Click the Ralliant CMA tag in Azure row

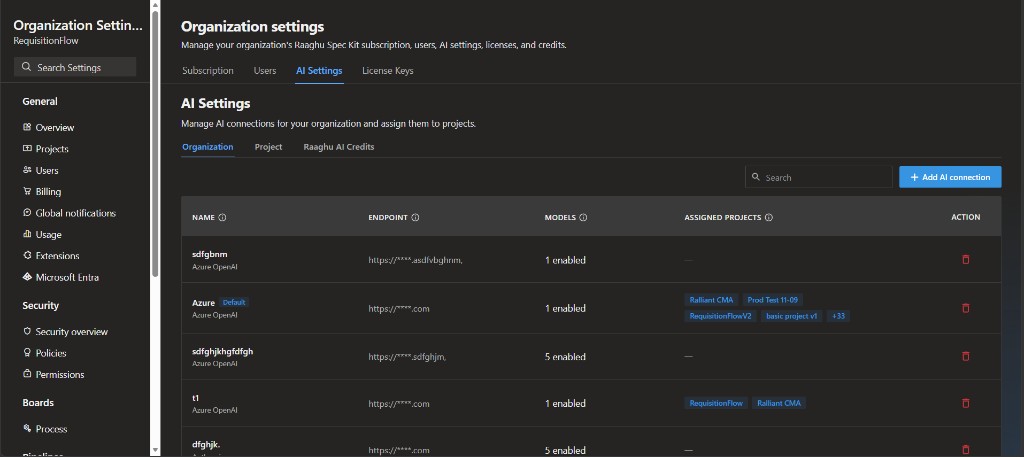(712, 300)
